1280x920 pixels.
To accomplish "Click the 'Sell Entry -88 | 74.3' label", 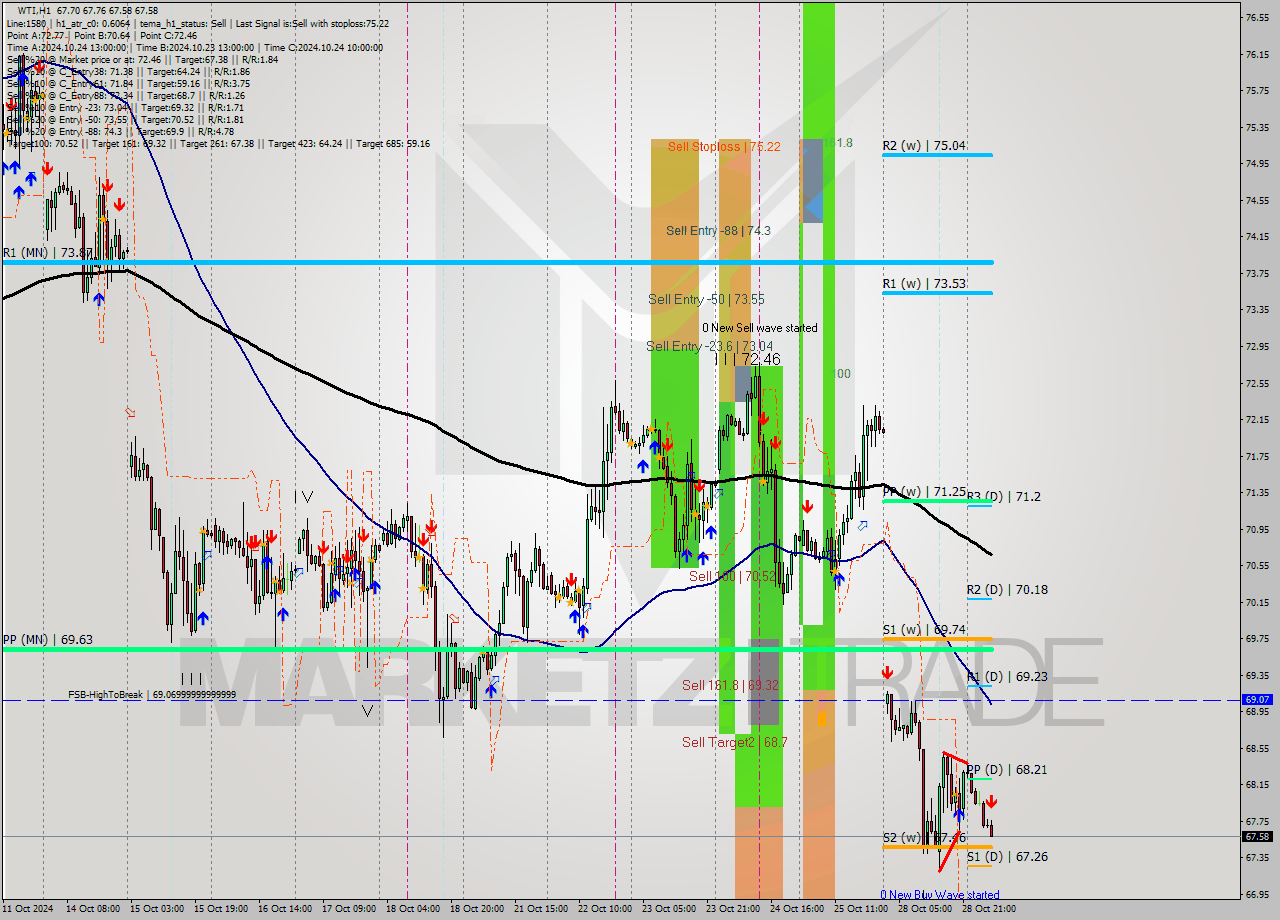I will click(718, 230).
